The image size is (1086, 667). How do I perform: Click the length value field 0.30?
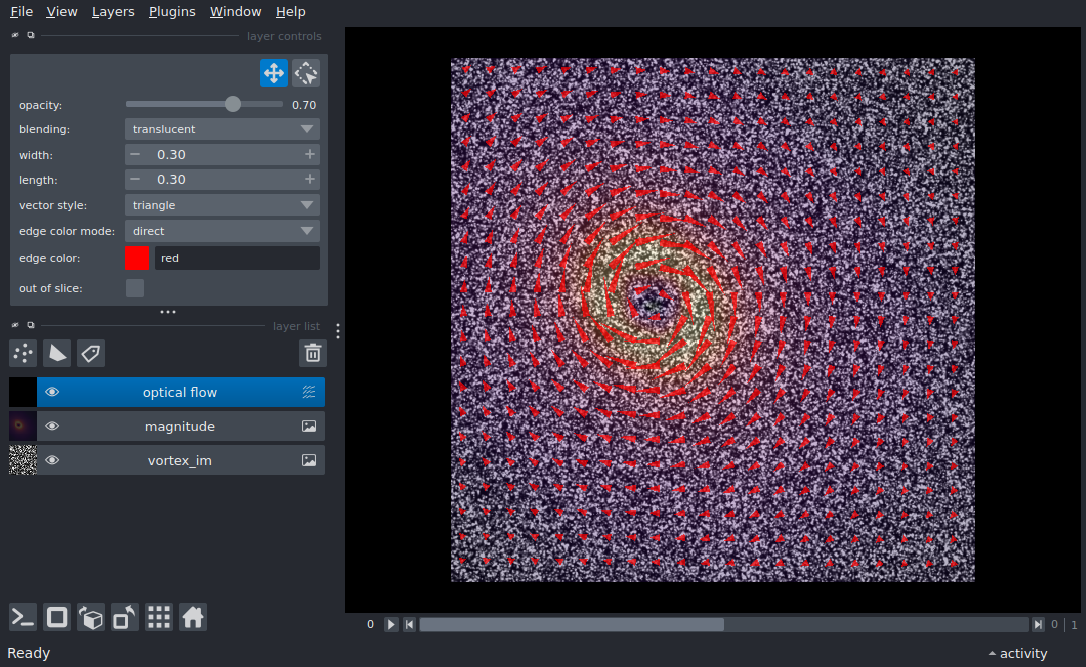[x=222, y=179]
